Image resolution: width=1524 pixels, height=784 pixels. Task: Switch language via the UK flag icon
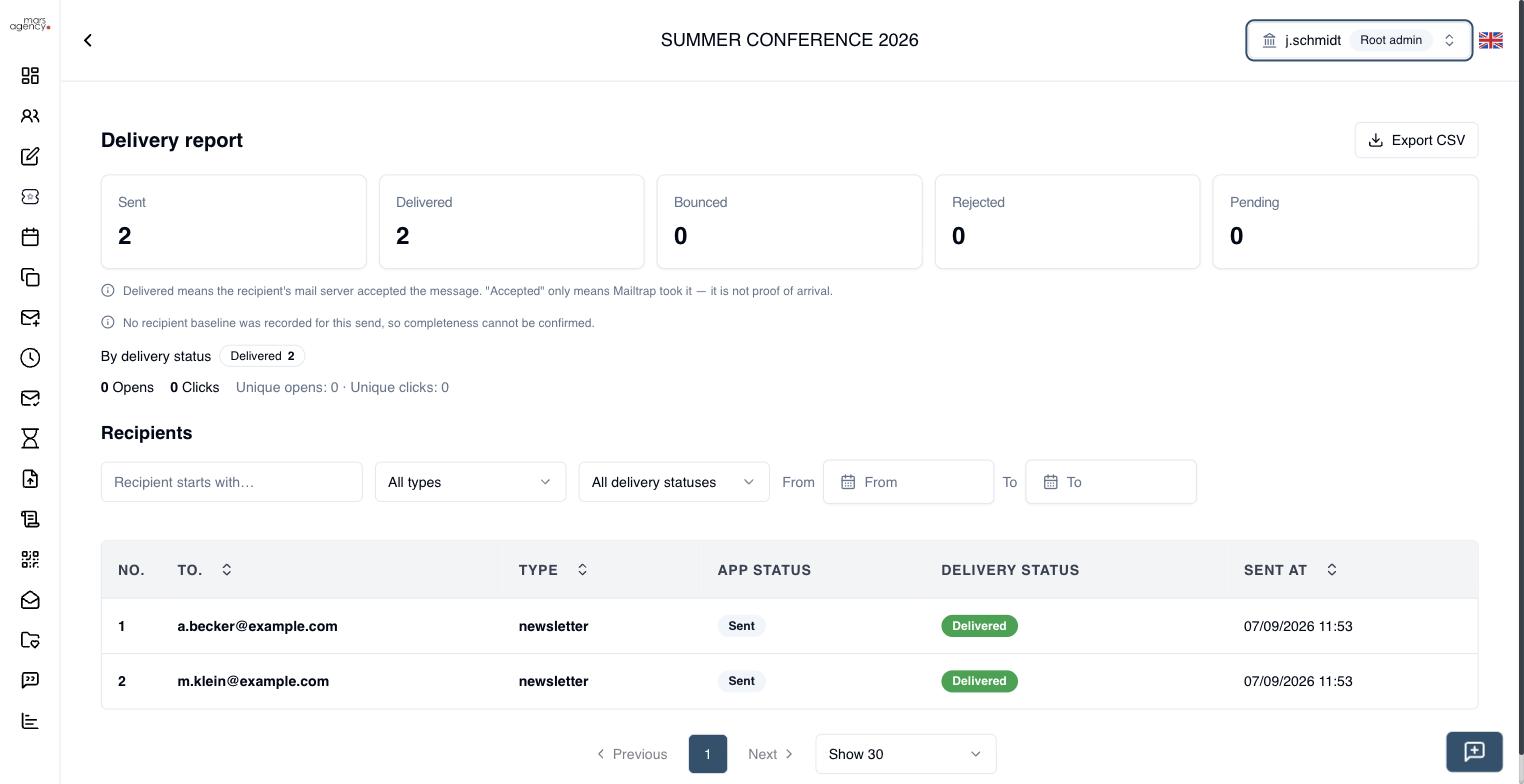1491,40
